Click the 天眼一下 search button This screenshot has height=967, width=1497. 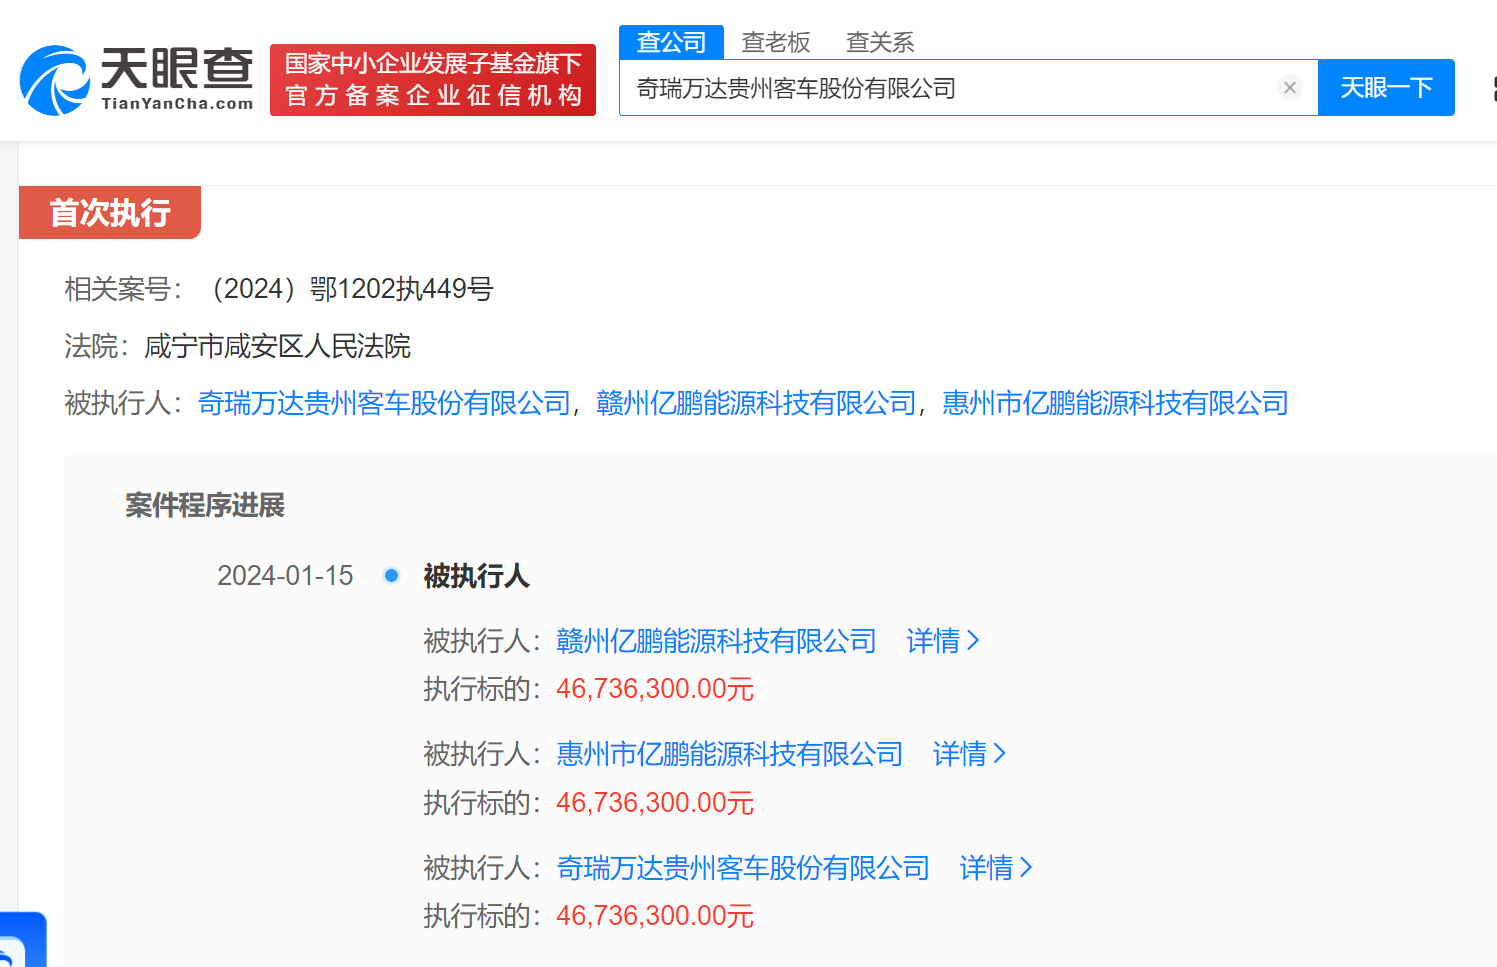point(1386,88)
